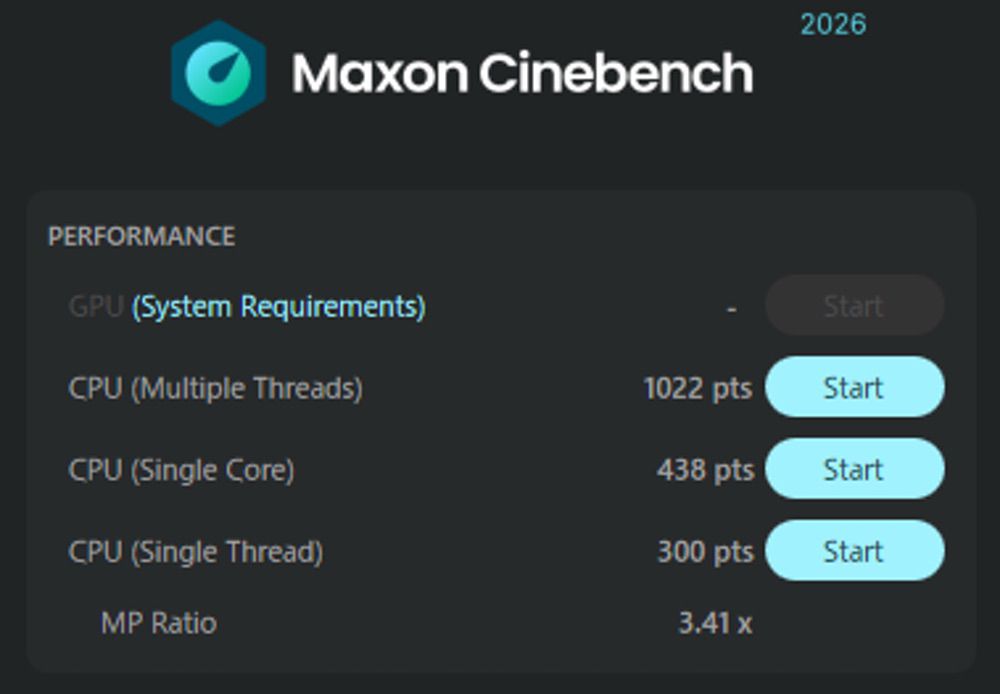Image resolution: width=1000 pixels, height=694 pixels.
Task: Click the disabled GPU Start button
Action: pos(855,306)
